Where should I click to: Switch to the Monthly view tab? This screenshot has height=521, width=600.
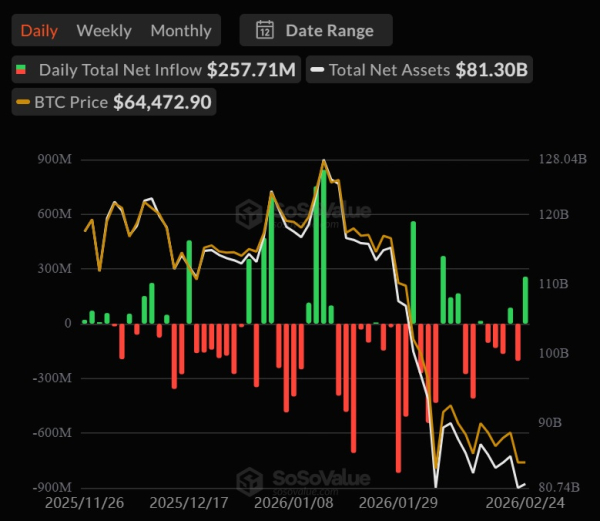click(x=181, y=30)
